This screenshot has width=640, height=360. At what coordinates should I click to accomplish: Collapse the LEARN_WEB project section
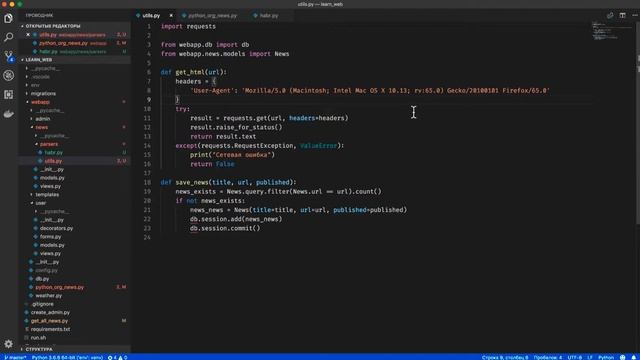39,60
